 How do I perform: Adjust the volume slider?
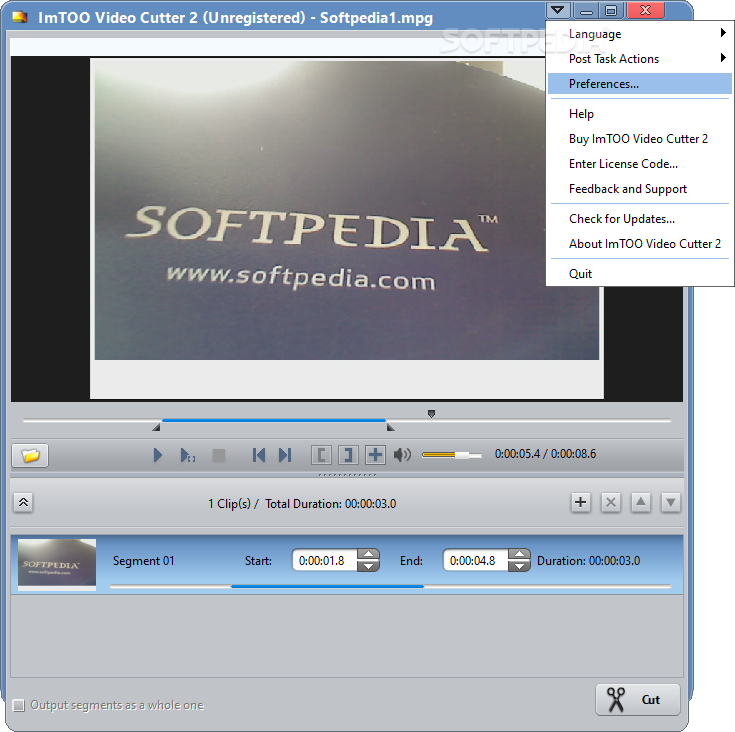(451, 455)
